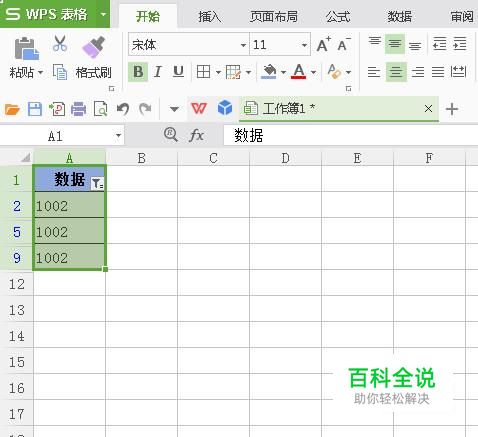Toggle vertical middle alignment
The image size is (478, 437).
pos(395,43)
